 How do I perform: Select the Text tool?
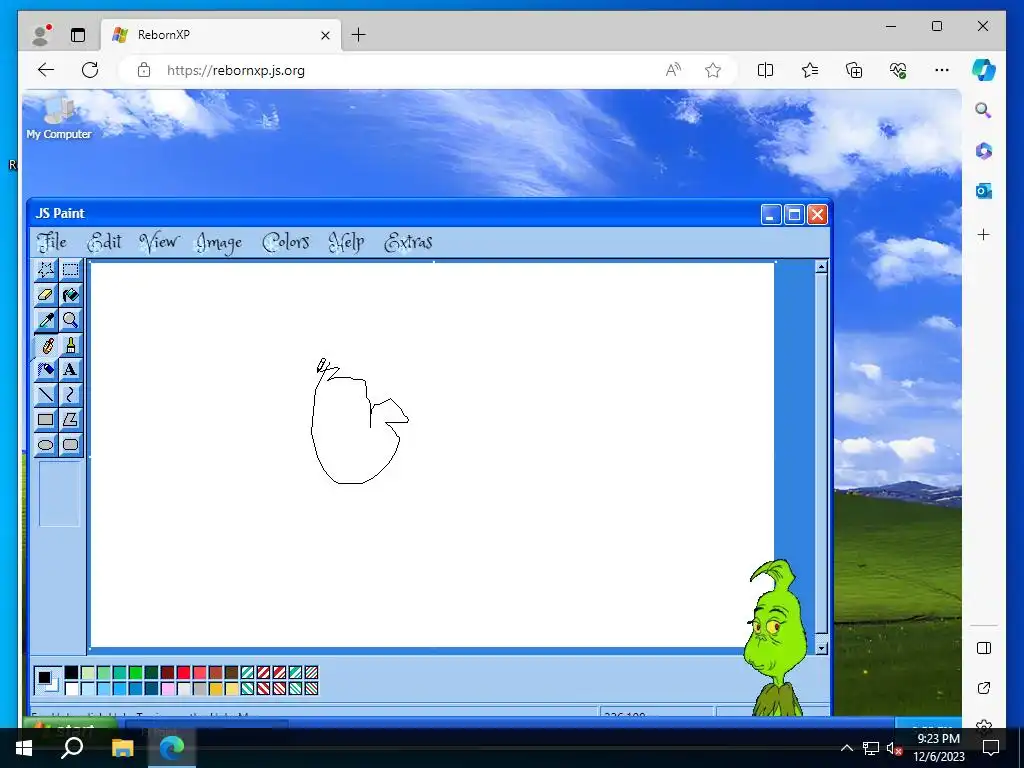click(x=71, y=370)
